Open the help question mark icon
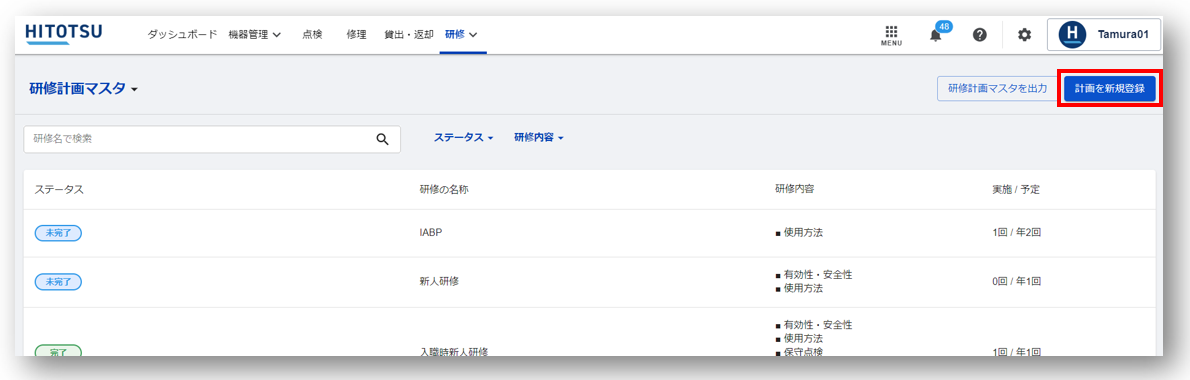 click(980, 35)
